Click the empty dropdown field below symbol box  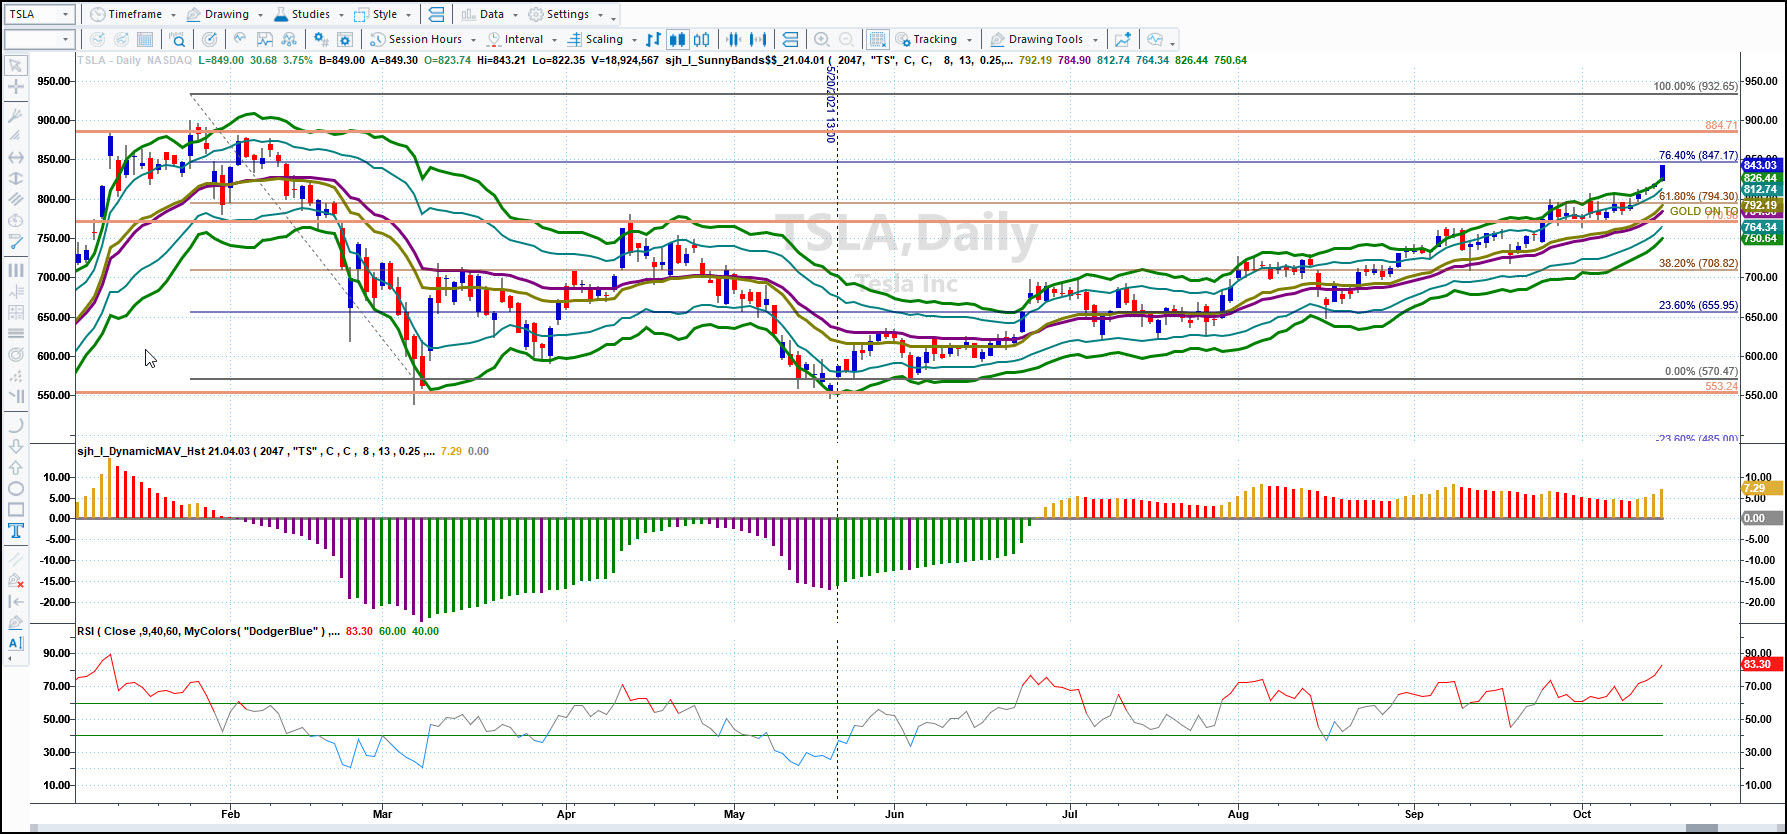click(39, 40)
